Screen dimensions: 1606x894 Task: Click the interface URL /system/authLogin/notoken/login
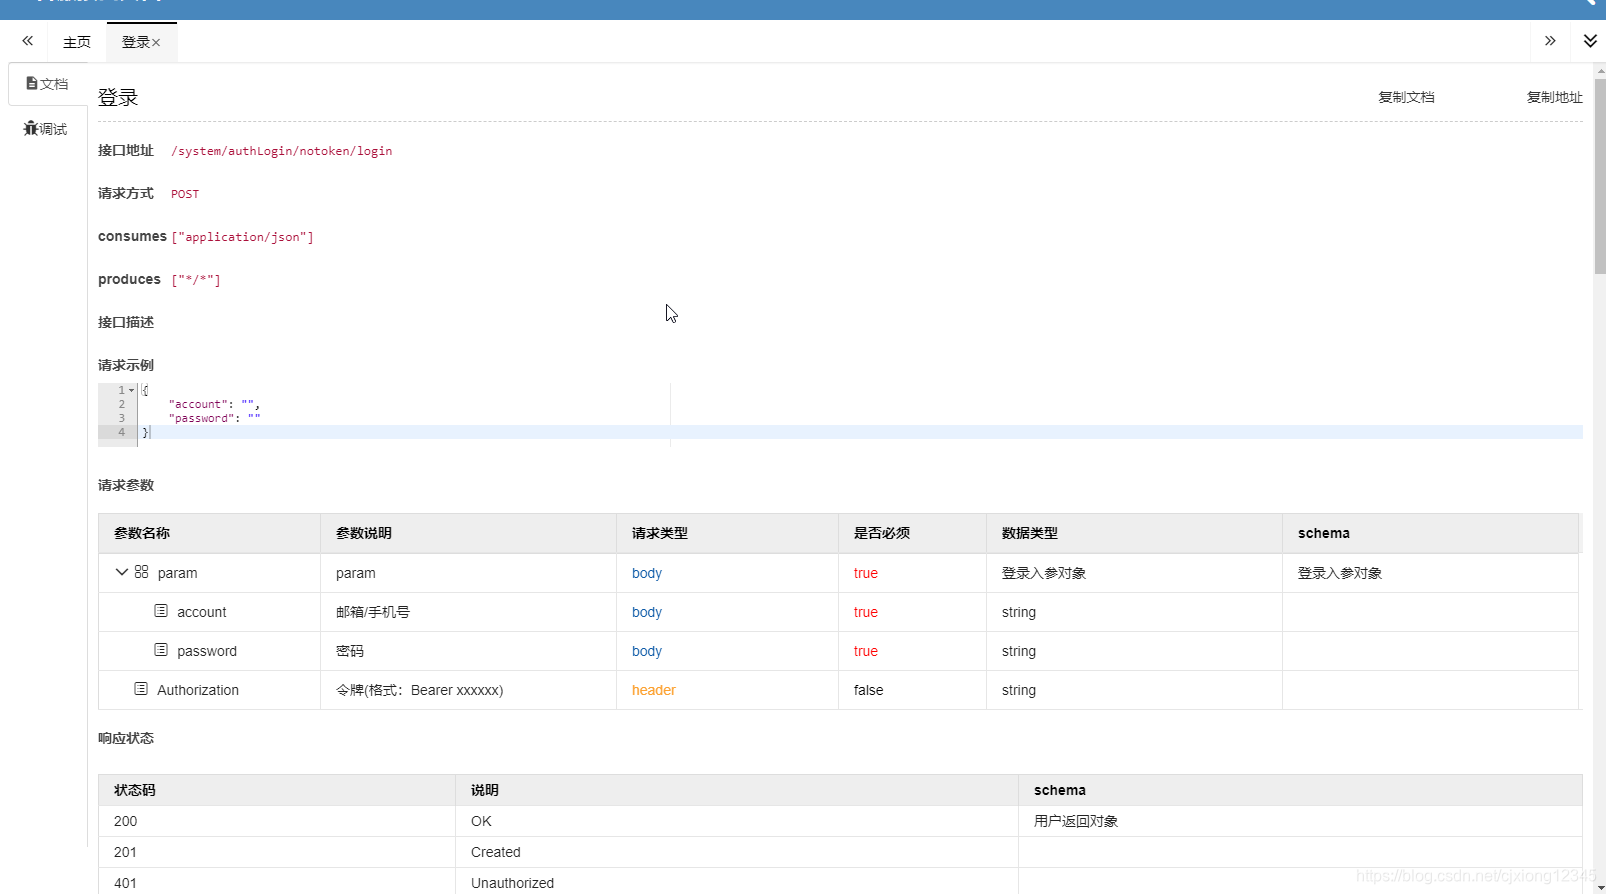281,151
